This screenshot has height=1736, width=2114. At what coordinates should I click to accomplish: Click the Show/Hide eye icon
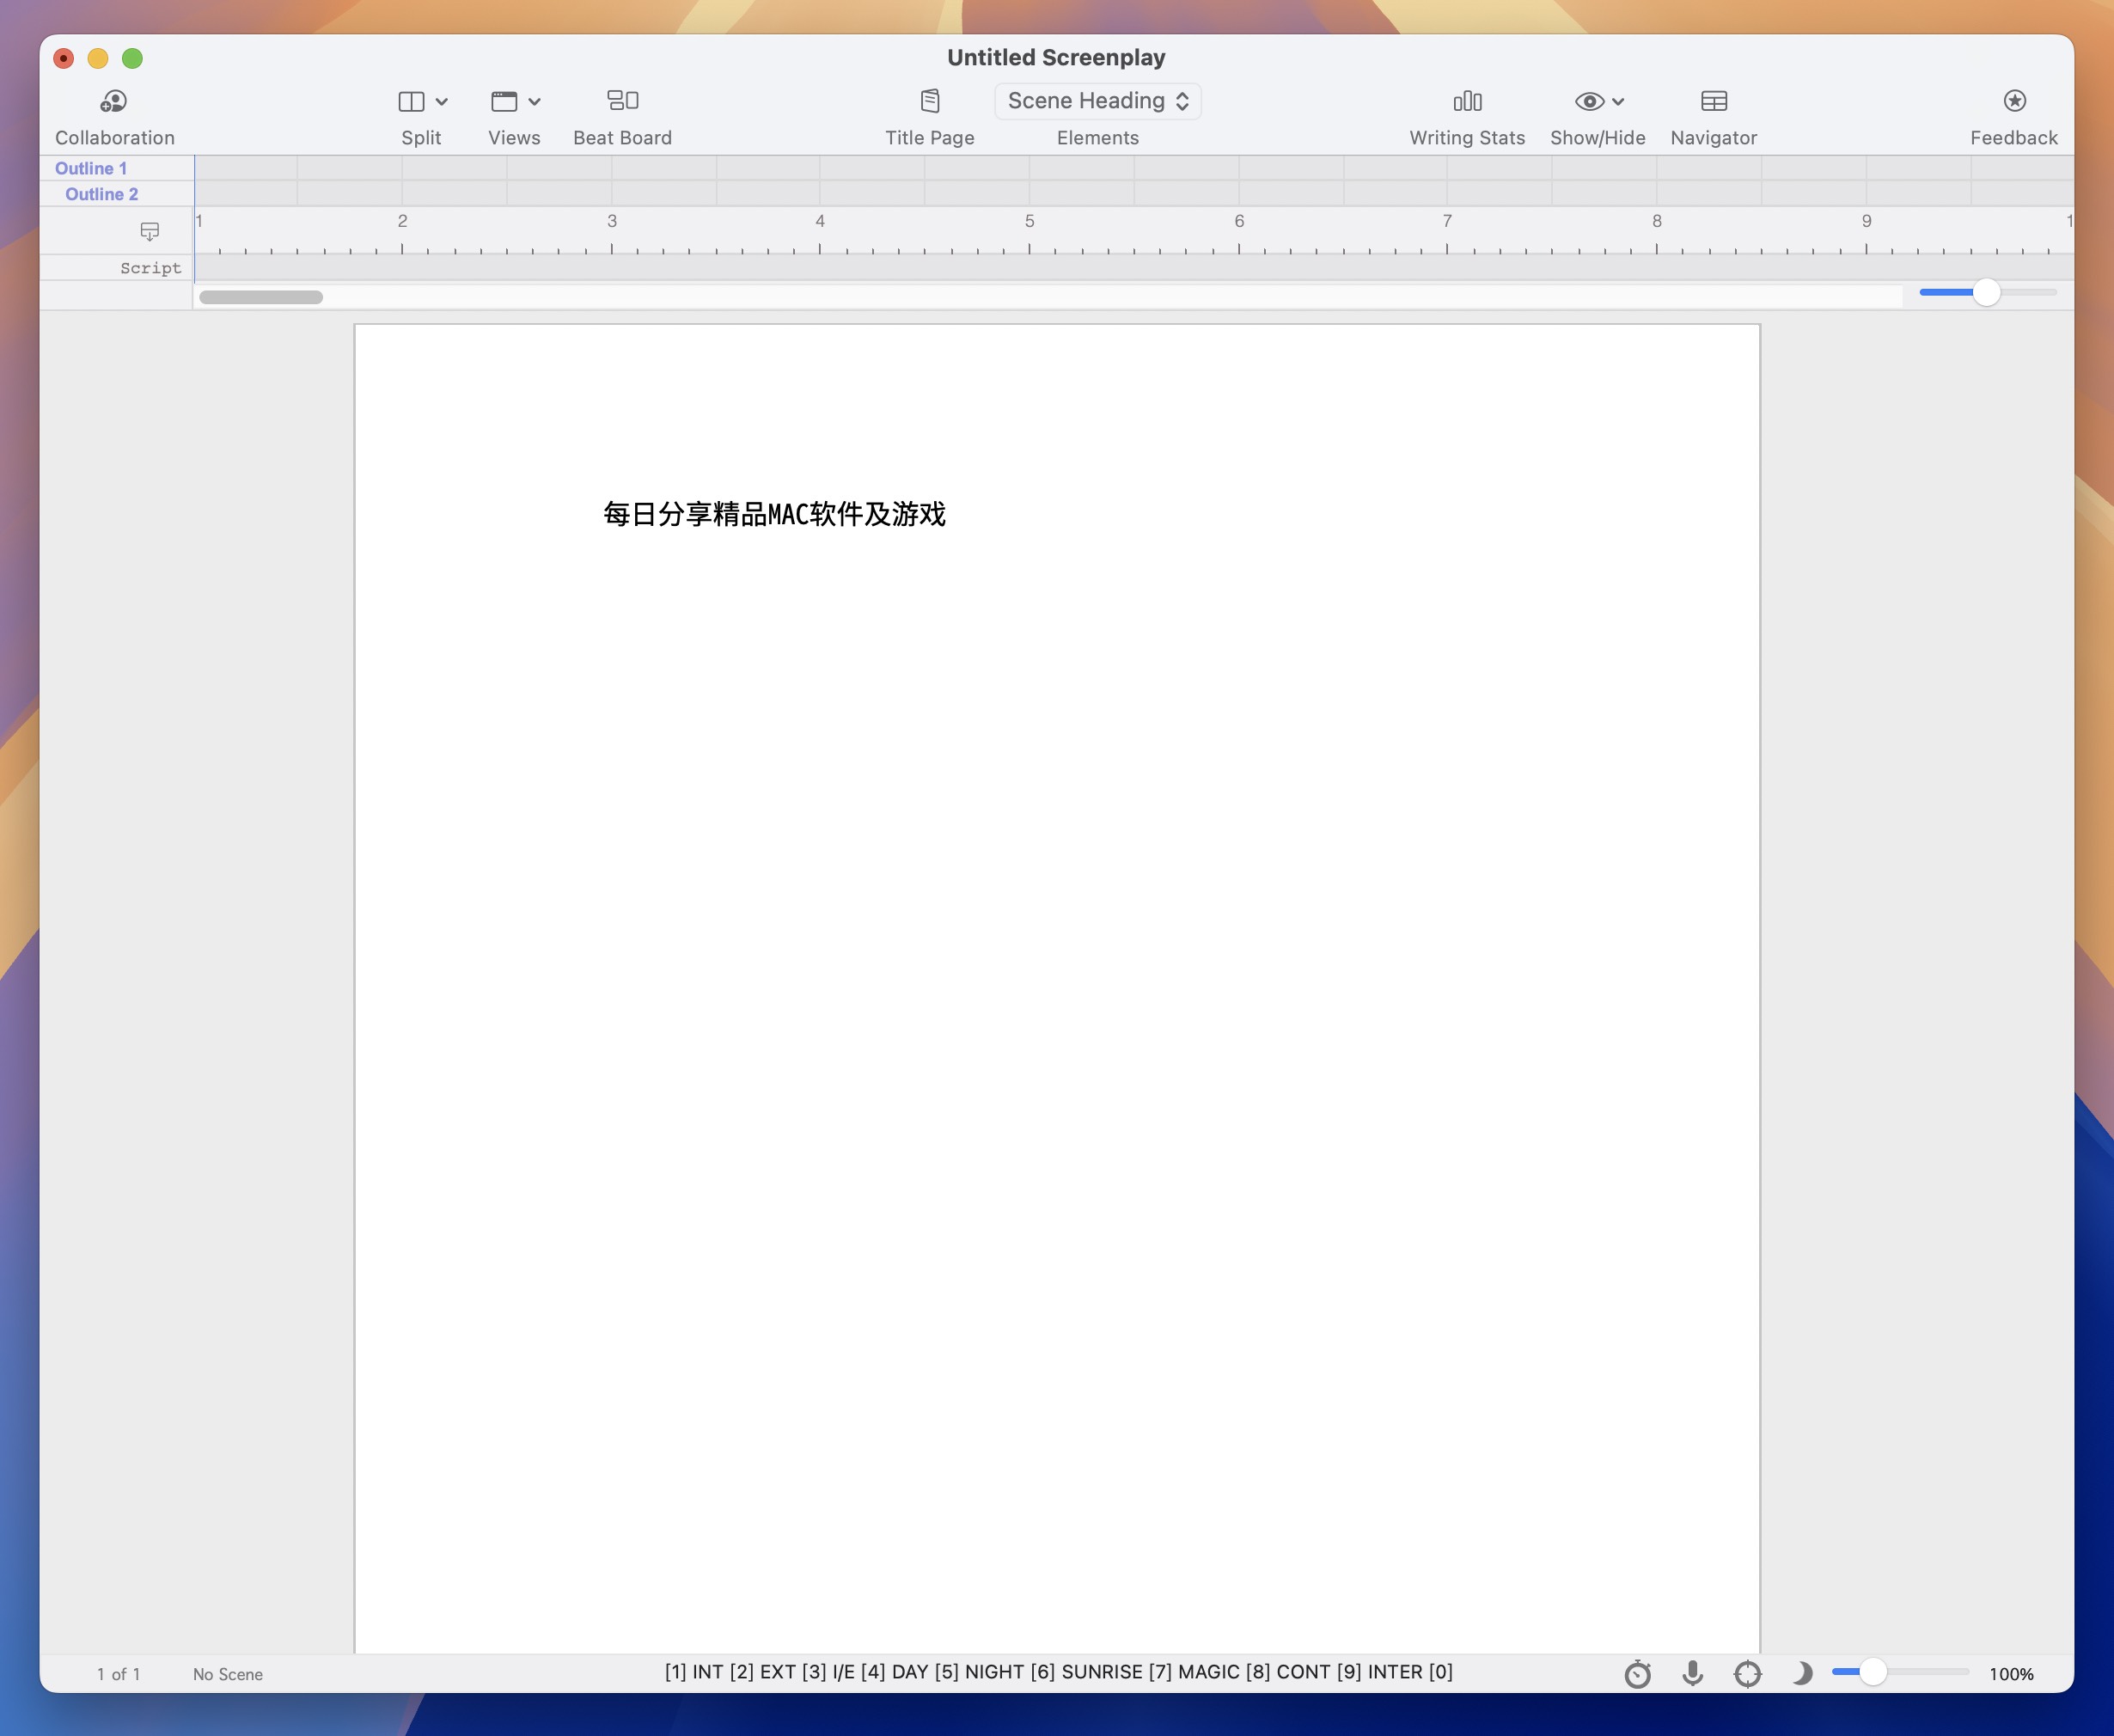pyautogui.click(x=1588, y=101)
